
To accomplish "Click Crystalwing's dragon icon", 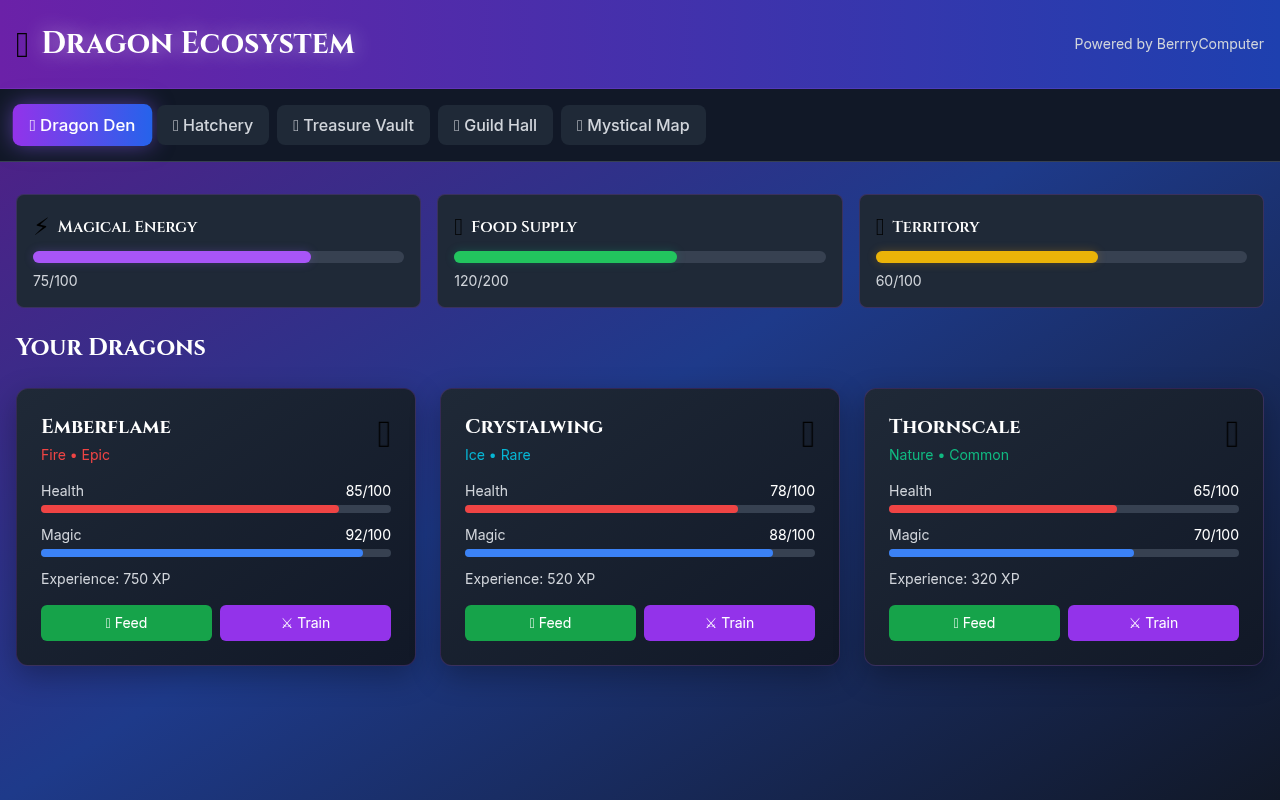I will tap(807, 434).
